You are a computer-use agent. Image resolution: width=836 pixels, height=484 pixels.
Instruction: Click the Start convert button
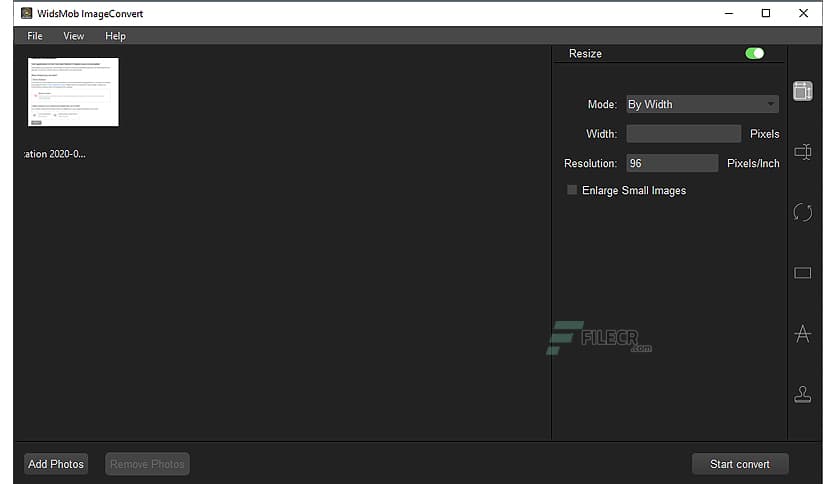coord(739,464)
